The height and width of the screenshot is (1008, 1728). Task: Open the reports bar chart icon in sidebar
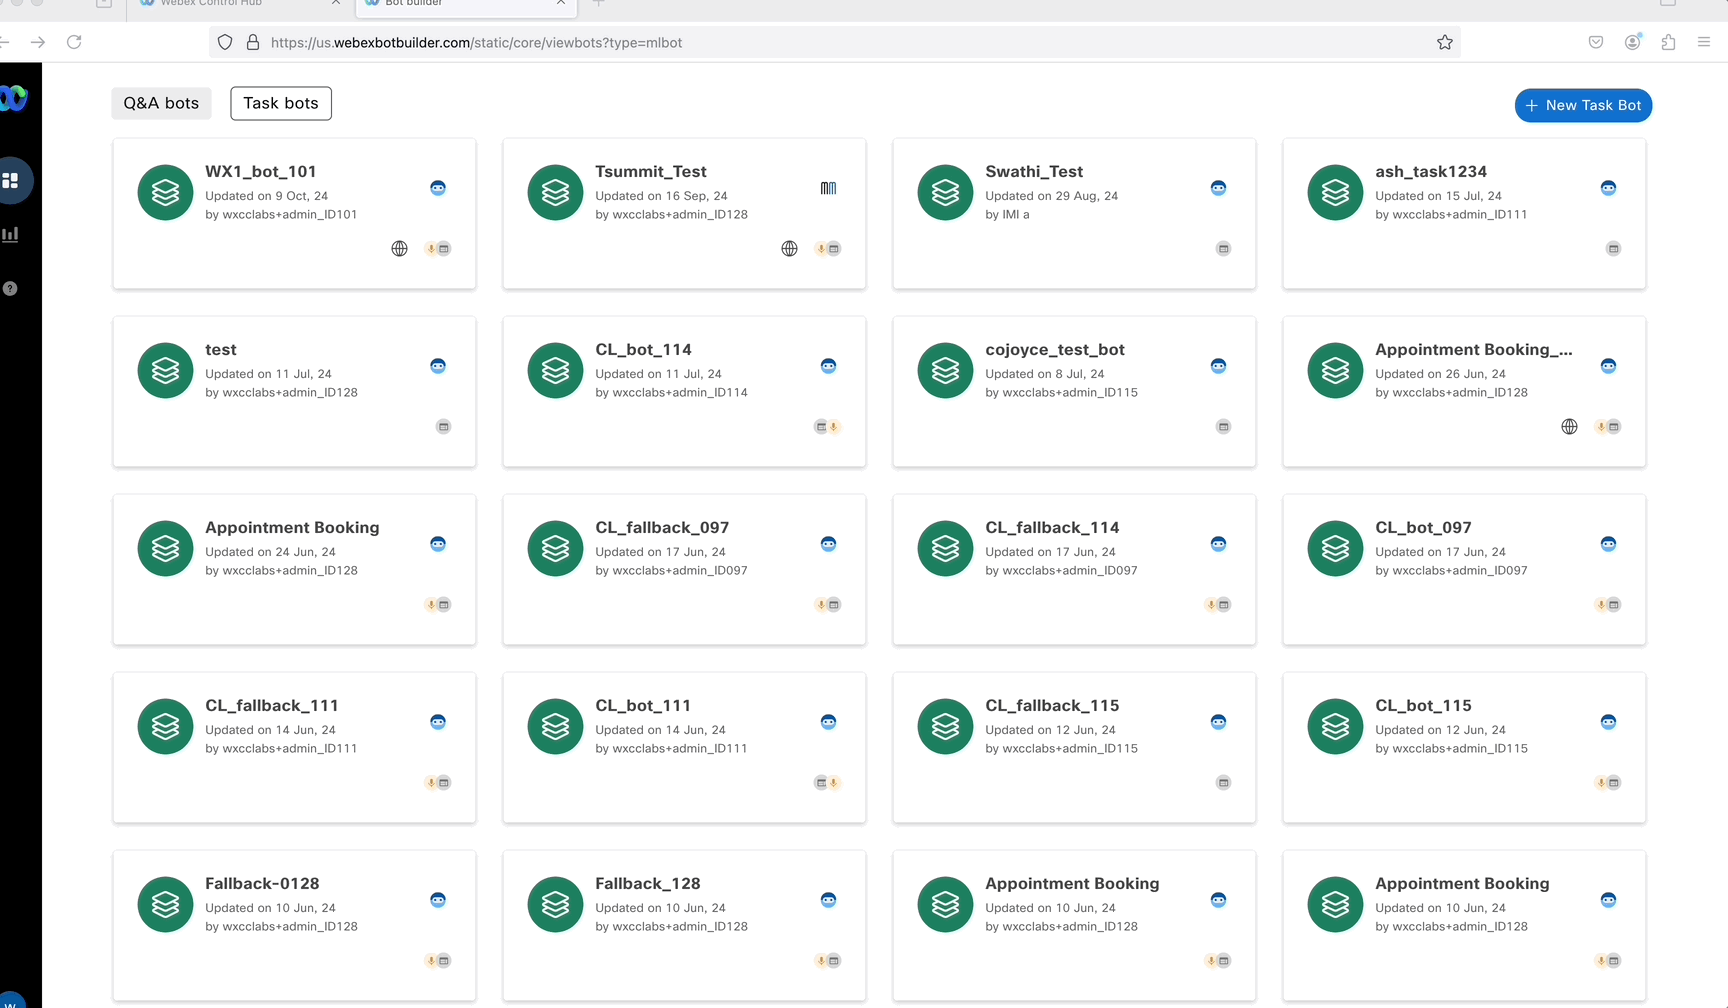click(11, 235)
